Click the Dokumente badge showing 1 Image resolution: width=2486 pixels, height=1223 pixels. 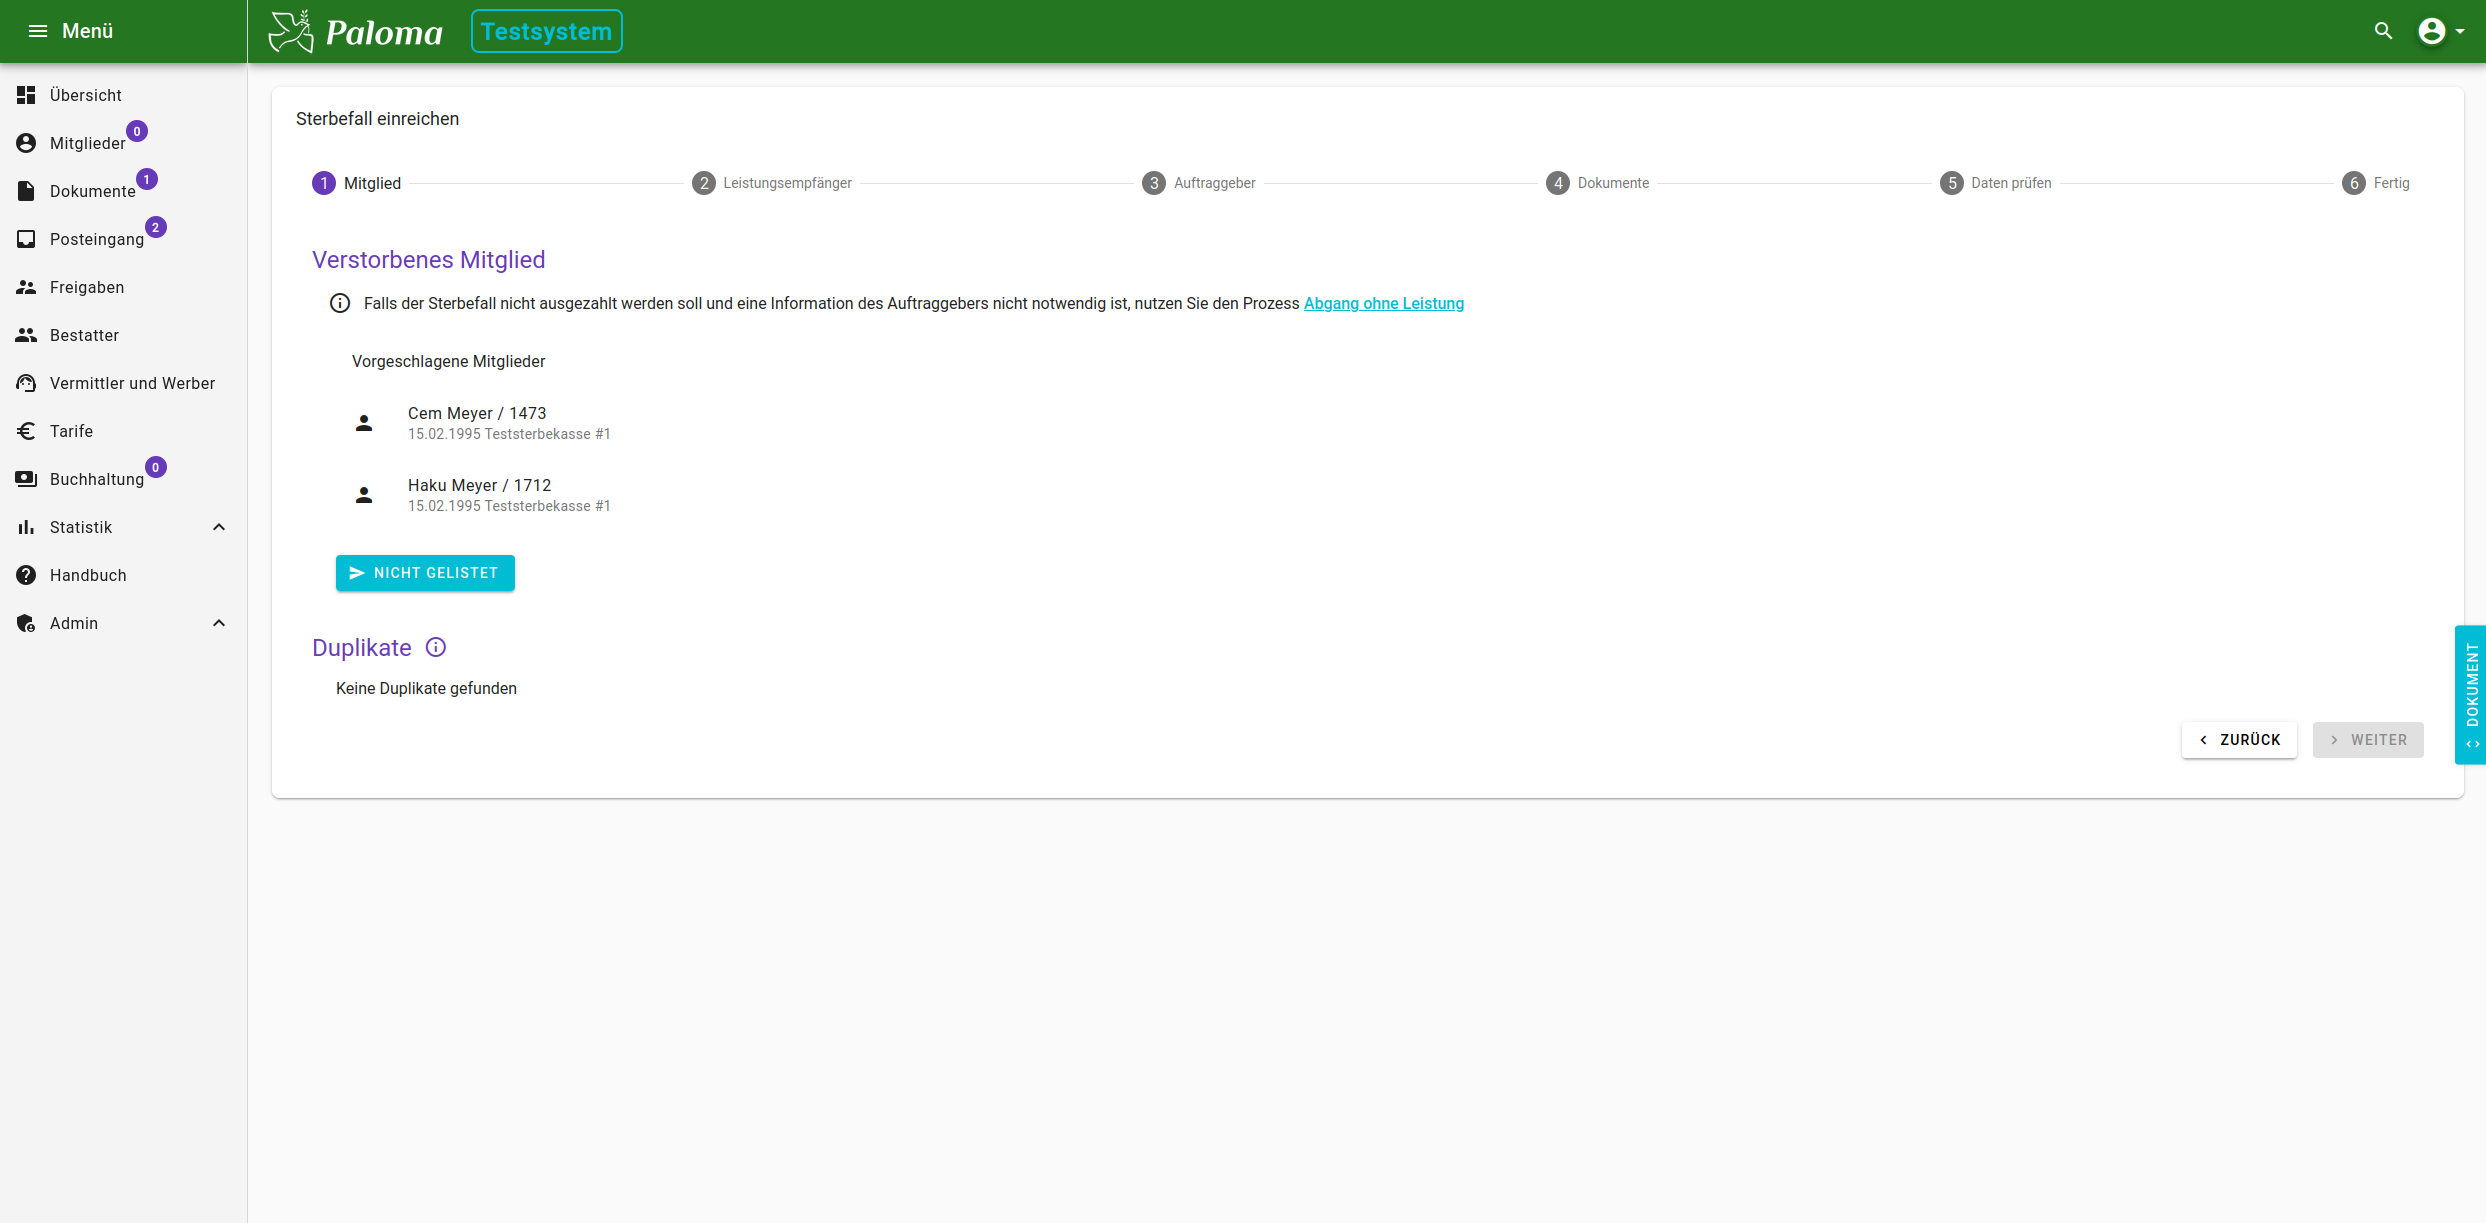(147, 179)
